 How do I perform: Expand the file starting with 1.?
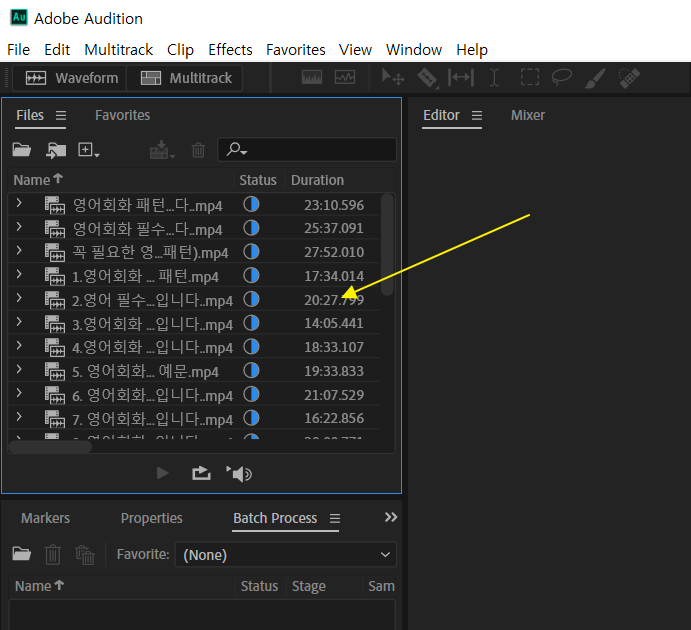[x=19, y=274]
